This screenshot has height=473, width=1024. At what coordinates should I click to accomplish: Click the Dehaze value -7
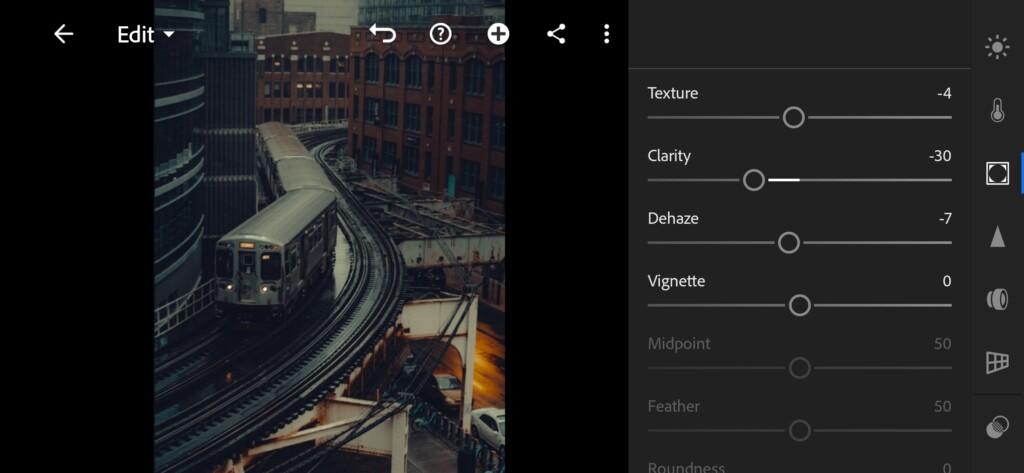coord(945,219)
